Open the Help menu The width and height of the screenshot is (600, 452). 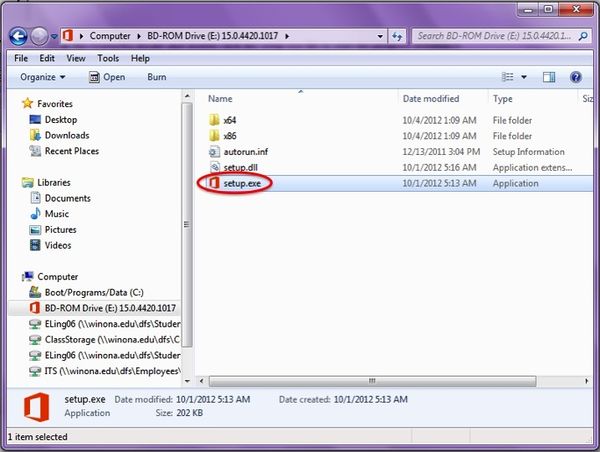pos(140,58)
